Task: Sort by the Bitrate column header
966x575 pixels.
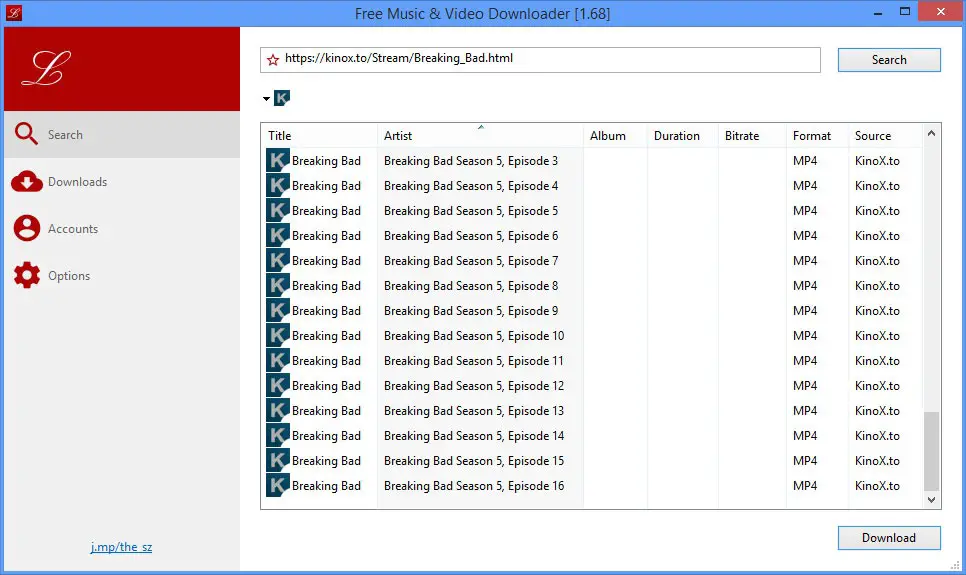Action: pyautogui.click(x=752, y=136)
